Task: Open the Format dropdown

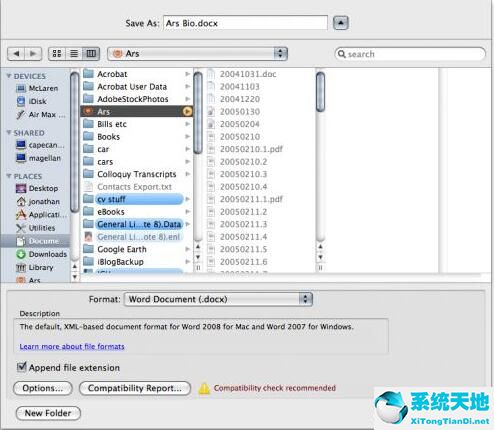Action: [218, 299]
